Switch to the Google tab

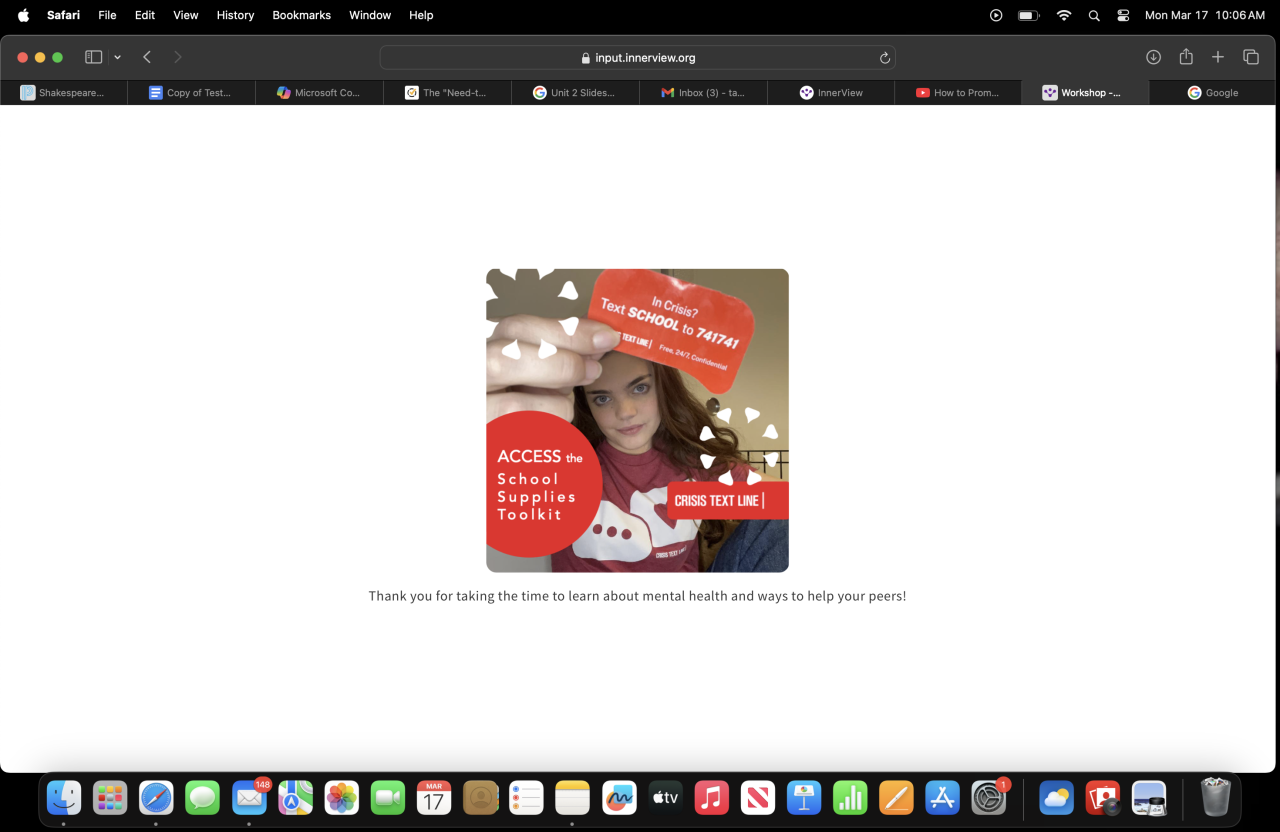pos(1213,93)
